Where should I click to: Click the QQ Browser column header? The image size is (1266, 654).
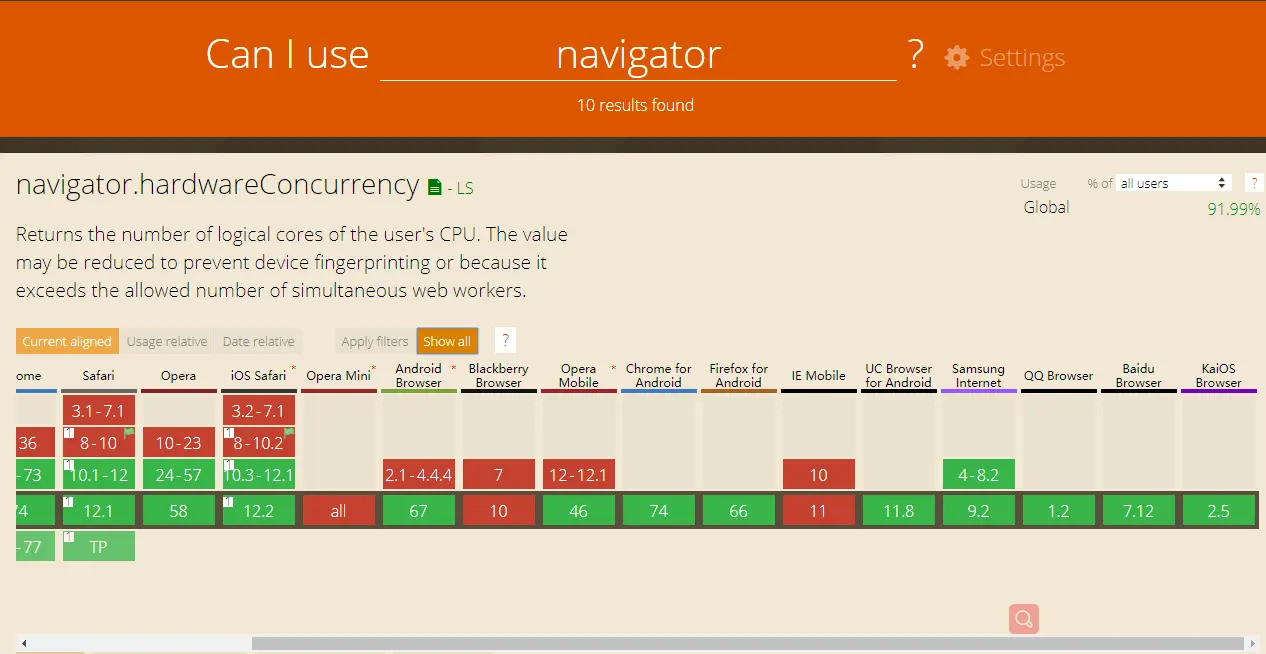pyautogui.click(x=1059, y=376)
